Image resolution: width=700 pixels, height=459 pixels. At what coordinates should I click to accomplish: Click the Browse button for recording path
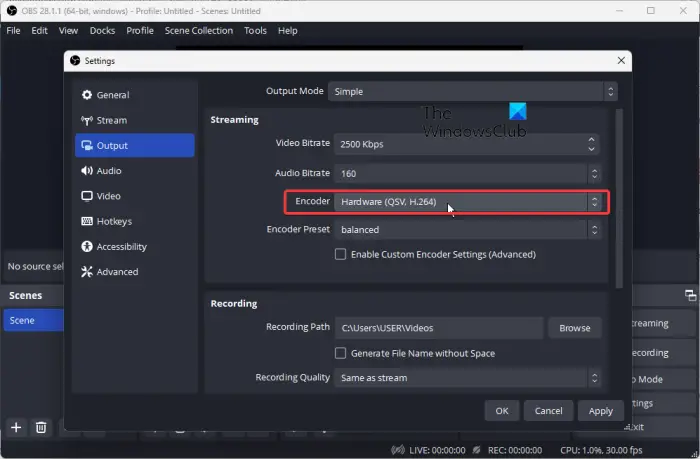(x=575, y=328)
